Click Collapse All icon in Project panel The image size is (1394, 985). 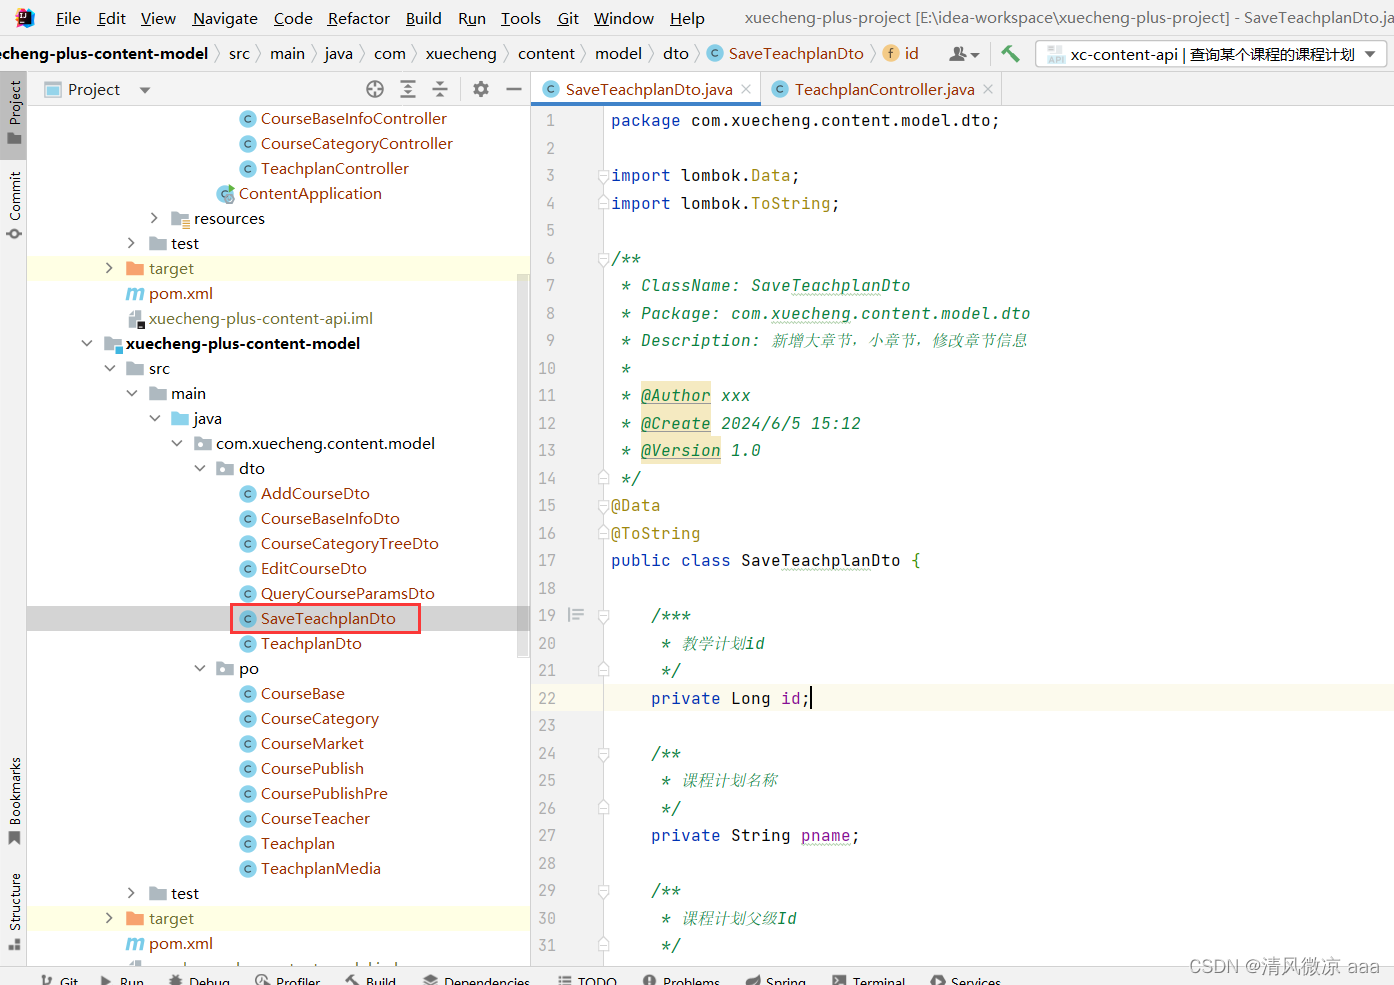440,89
